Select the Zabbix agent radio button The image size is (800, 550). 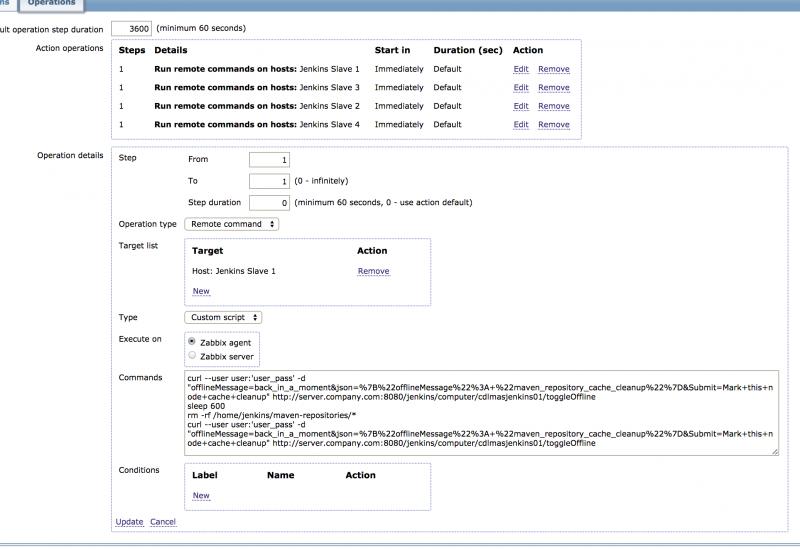(x=193, y=342)
